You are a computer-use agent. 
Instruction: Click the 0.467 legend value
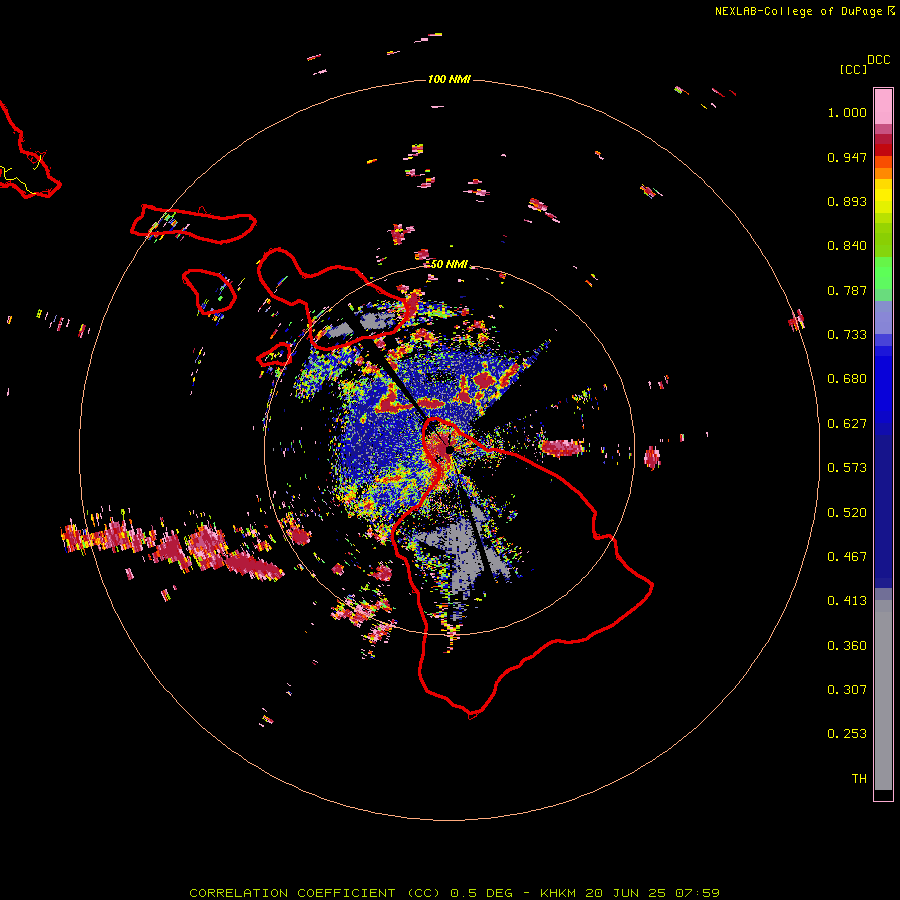tap(847, 557)
